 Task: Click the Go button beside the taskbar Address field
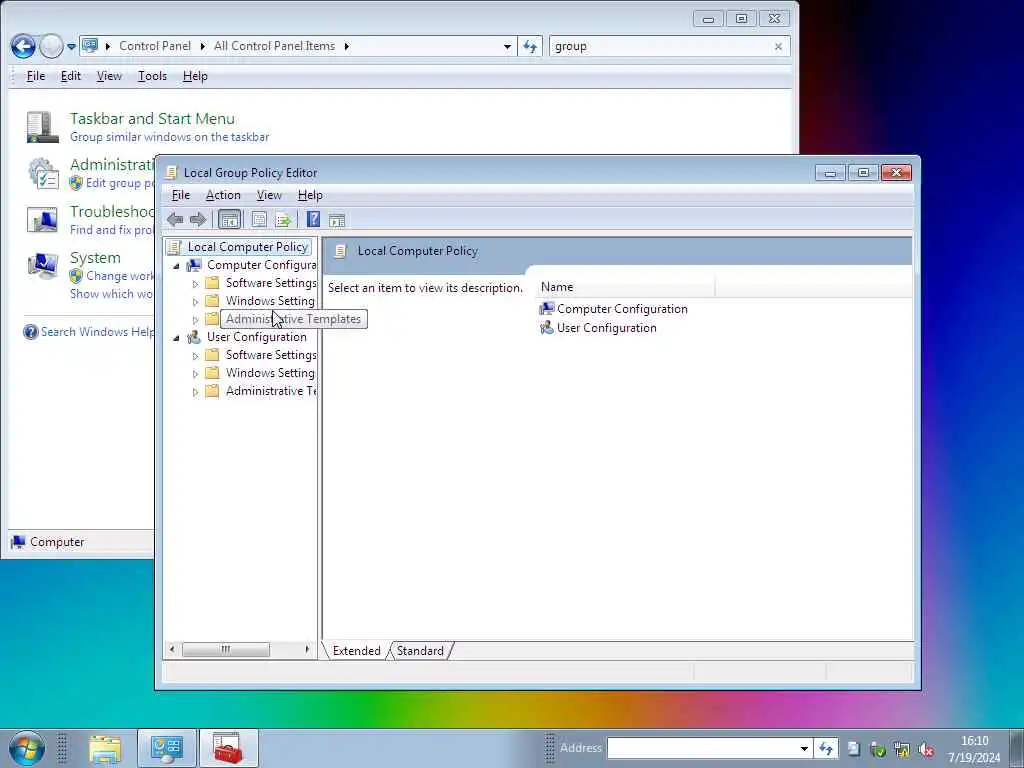tap(826, 748)
